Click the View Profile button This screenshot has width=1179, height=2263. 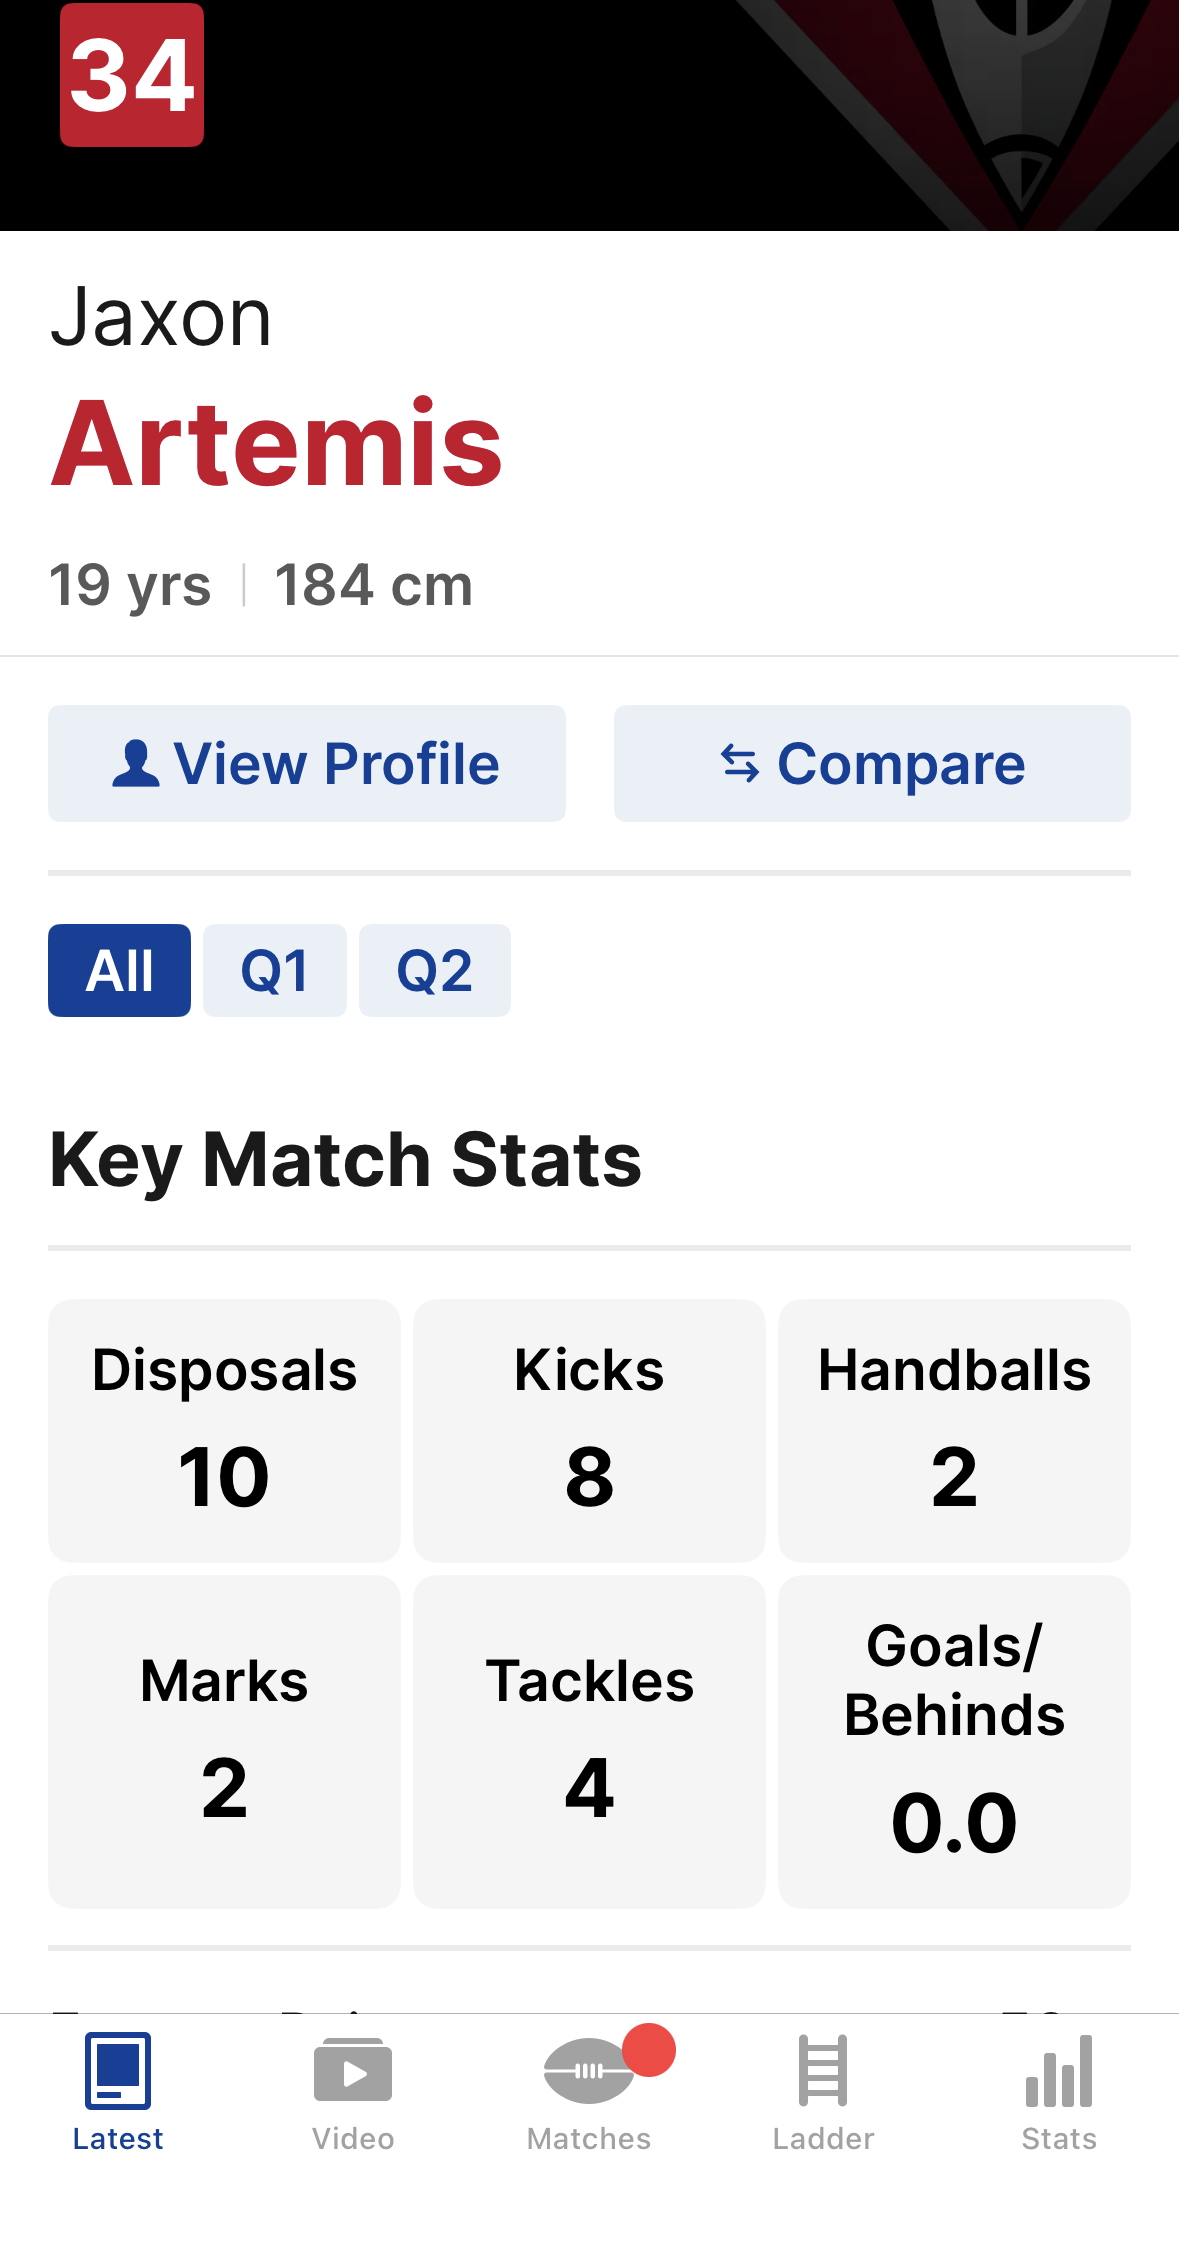[307, 764]
